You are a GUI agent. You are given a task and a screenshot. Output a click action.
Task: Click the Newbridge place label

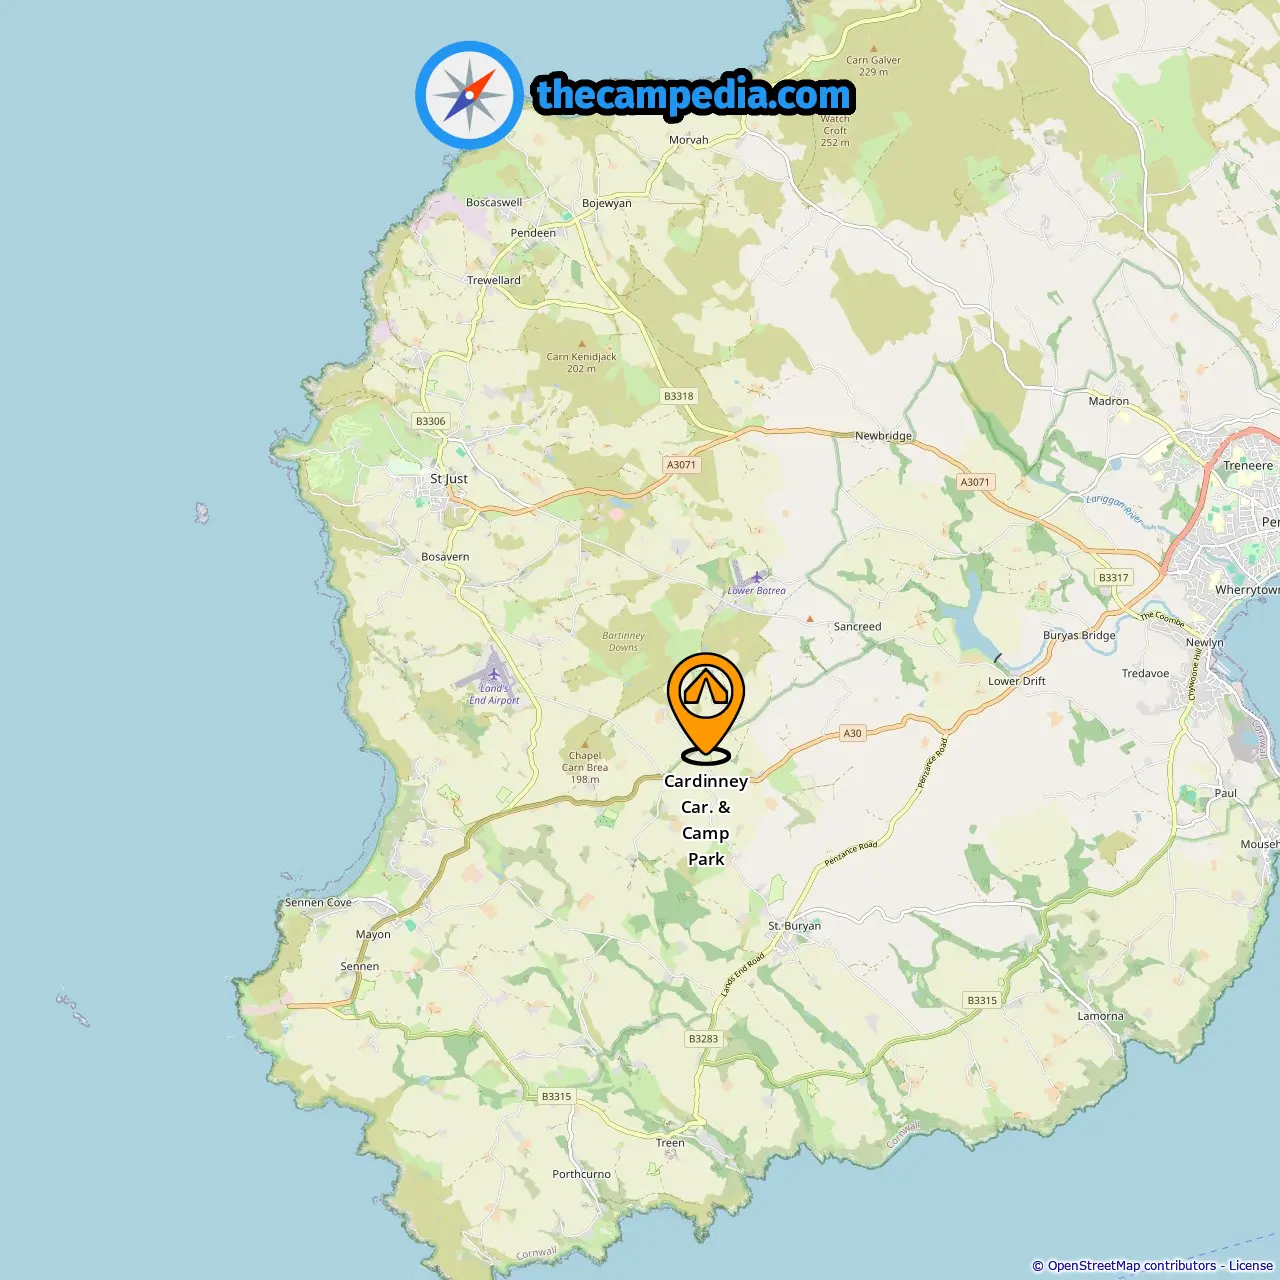(883, 436)
